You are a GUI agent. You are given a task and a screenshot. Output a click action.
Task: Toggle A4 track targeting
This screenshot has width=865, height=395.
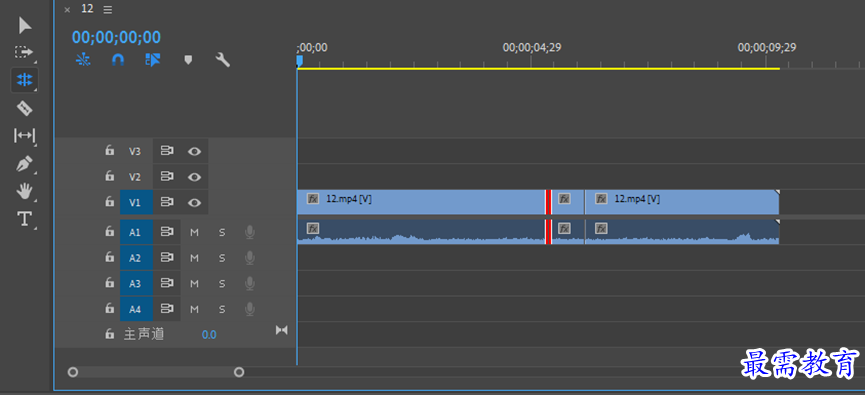click(136, 309)
